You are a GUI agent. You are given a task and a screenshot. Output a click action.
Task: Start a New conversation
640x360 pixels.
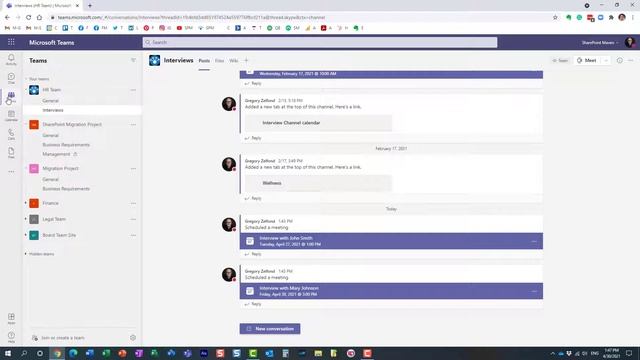point(270,329)
